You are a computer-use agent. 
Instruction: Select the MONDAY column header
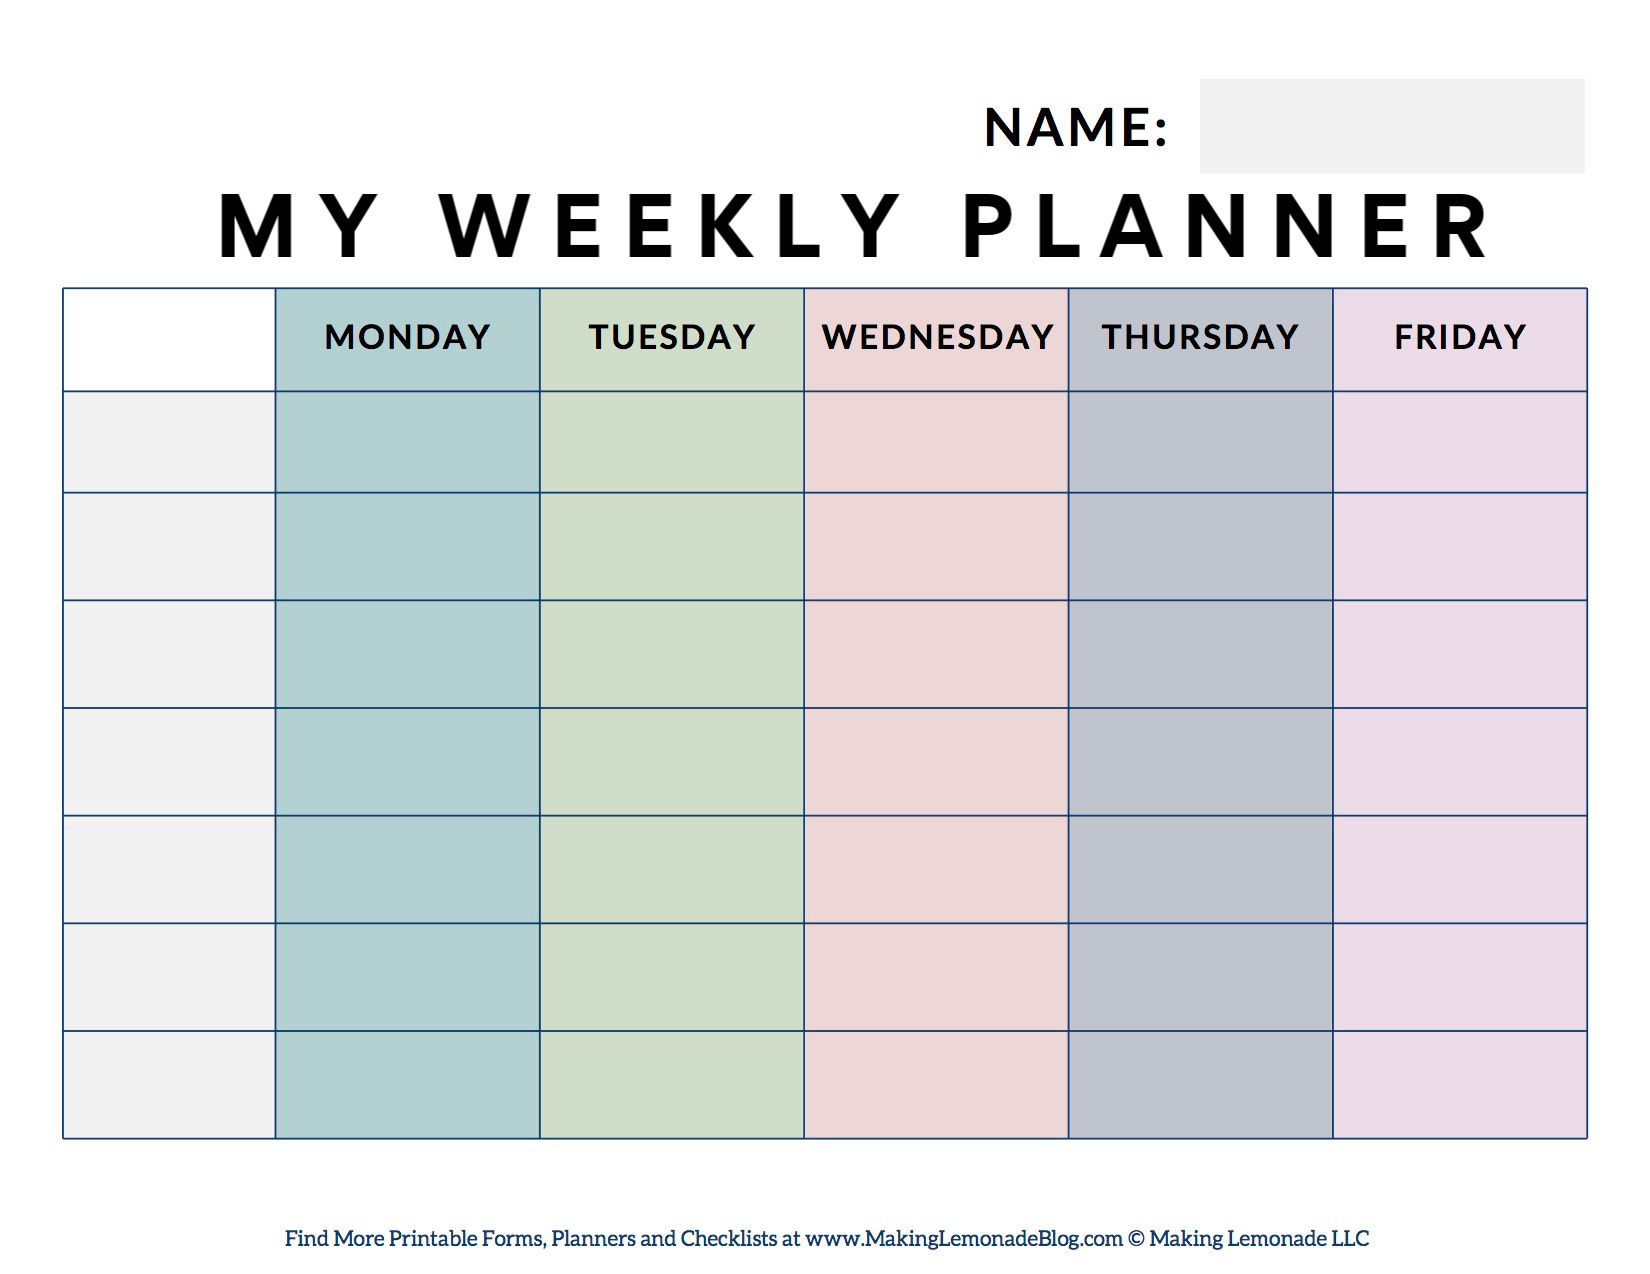point(407,338)
